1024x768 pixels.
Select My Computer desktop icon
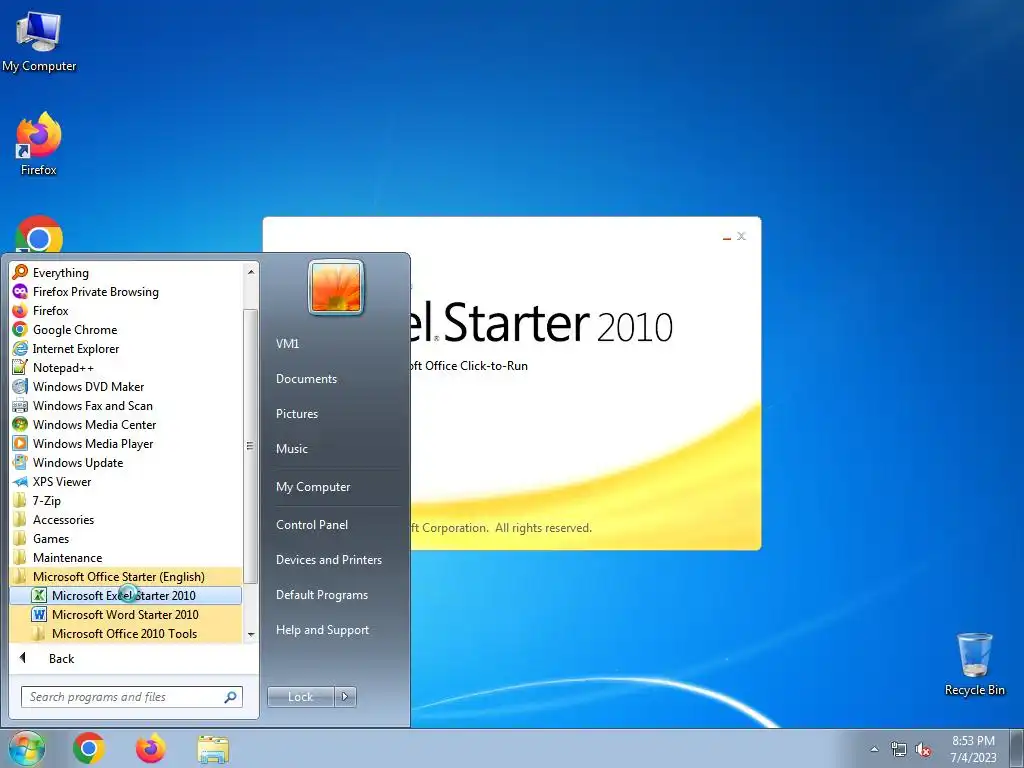(39, 42)
